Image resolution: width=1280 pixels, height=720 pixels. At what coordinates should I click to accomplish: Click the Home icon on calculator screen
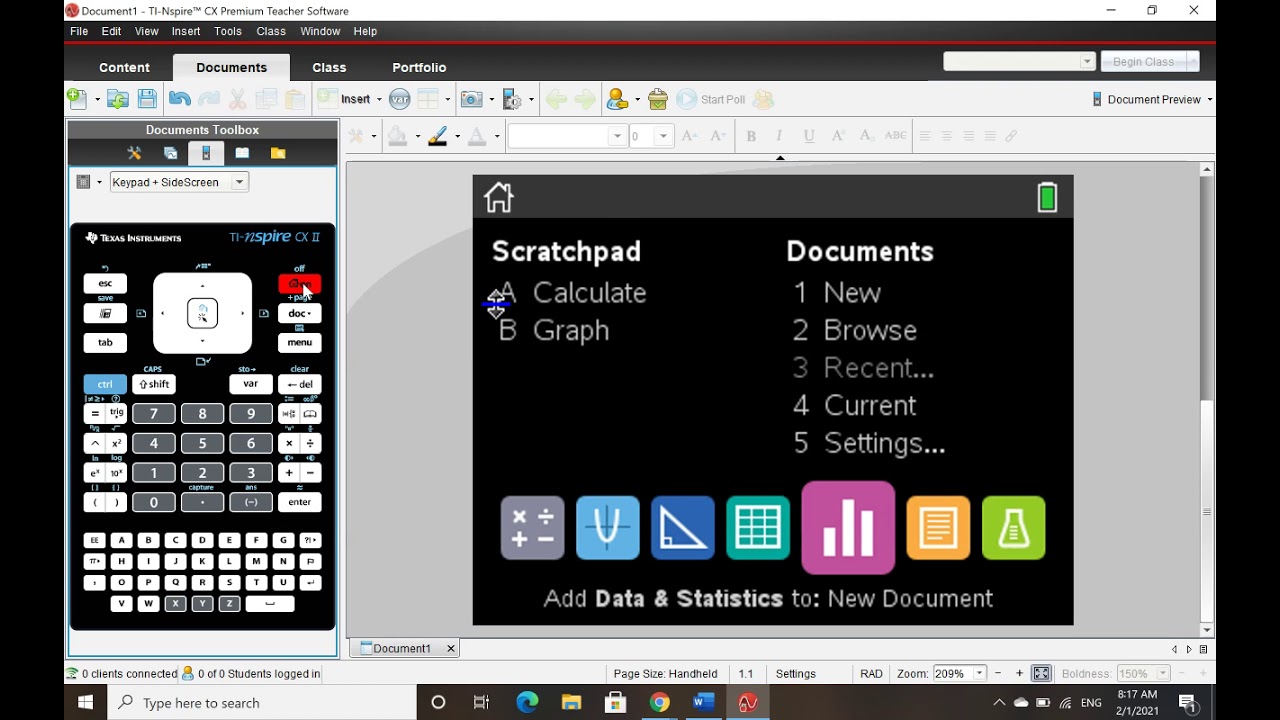(x=498, y=197)
